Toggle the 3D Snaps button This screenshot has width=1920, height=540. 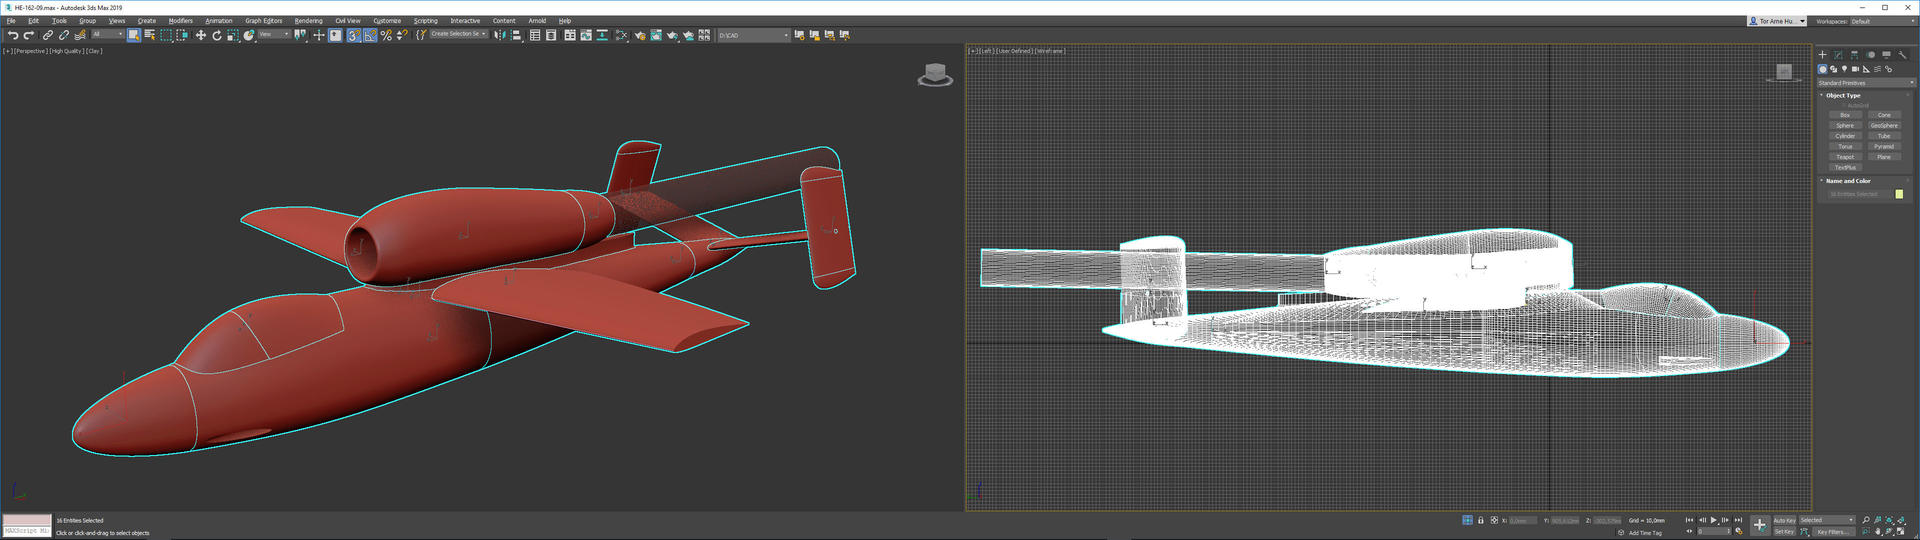coord(354,35)
